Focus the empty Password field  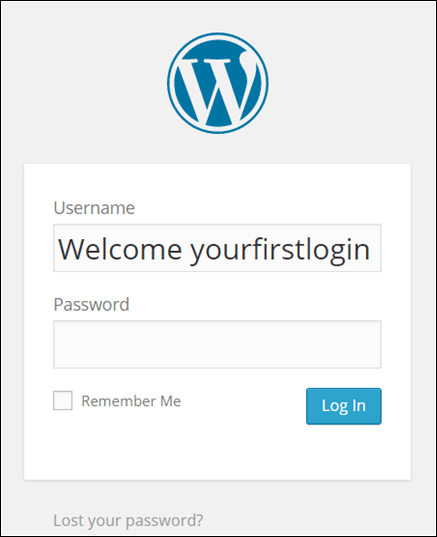click(217, 345)
